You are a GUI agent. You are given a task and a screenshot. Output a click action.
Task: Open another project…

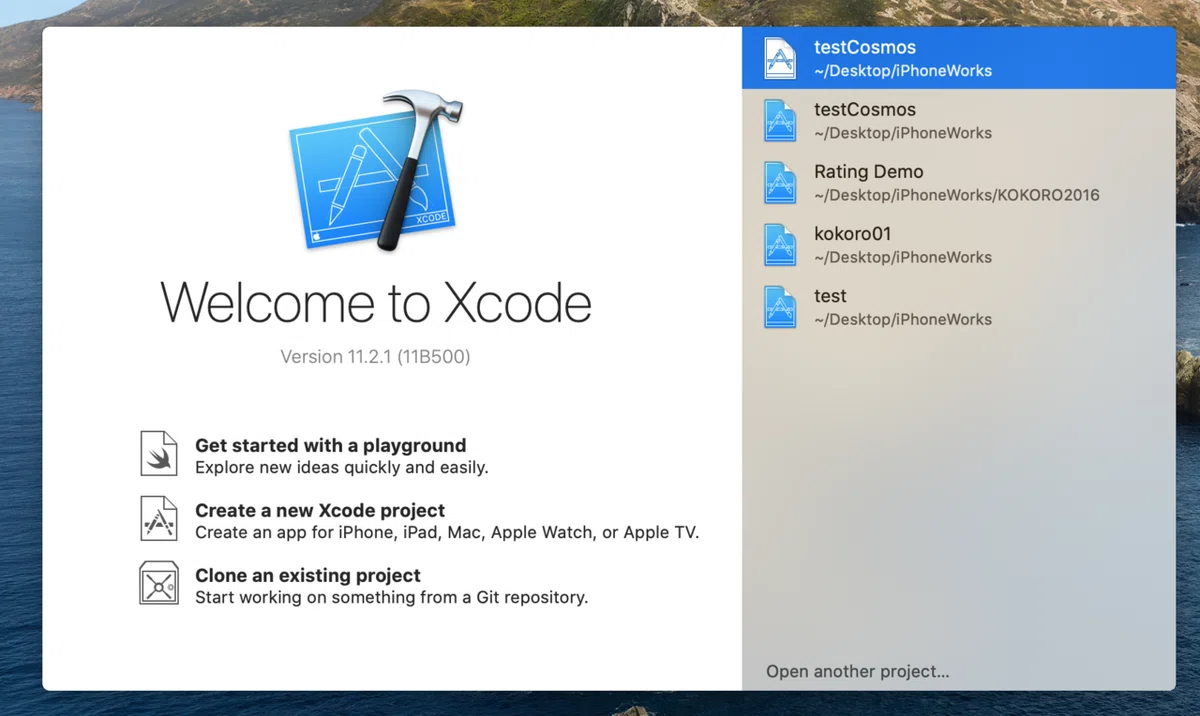pos(858,671)
